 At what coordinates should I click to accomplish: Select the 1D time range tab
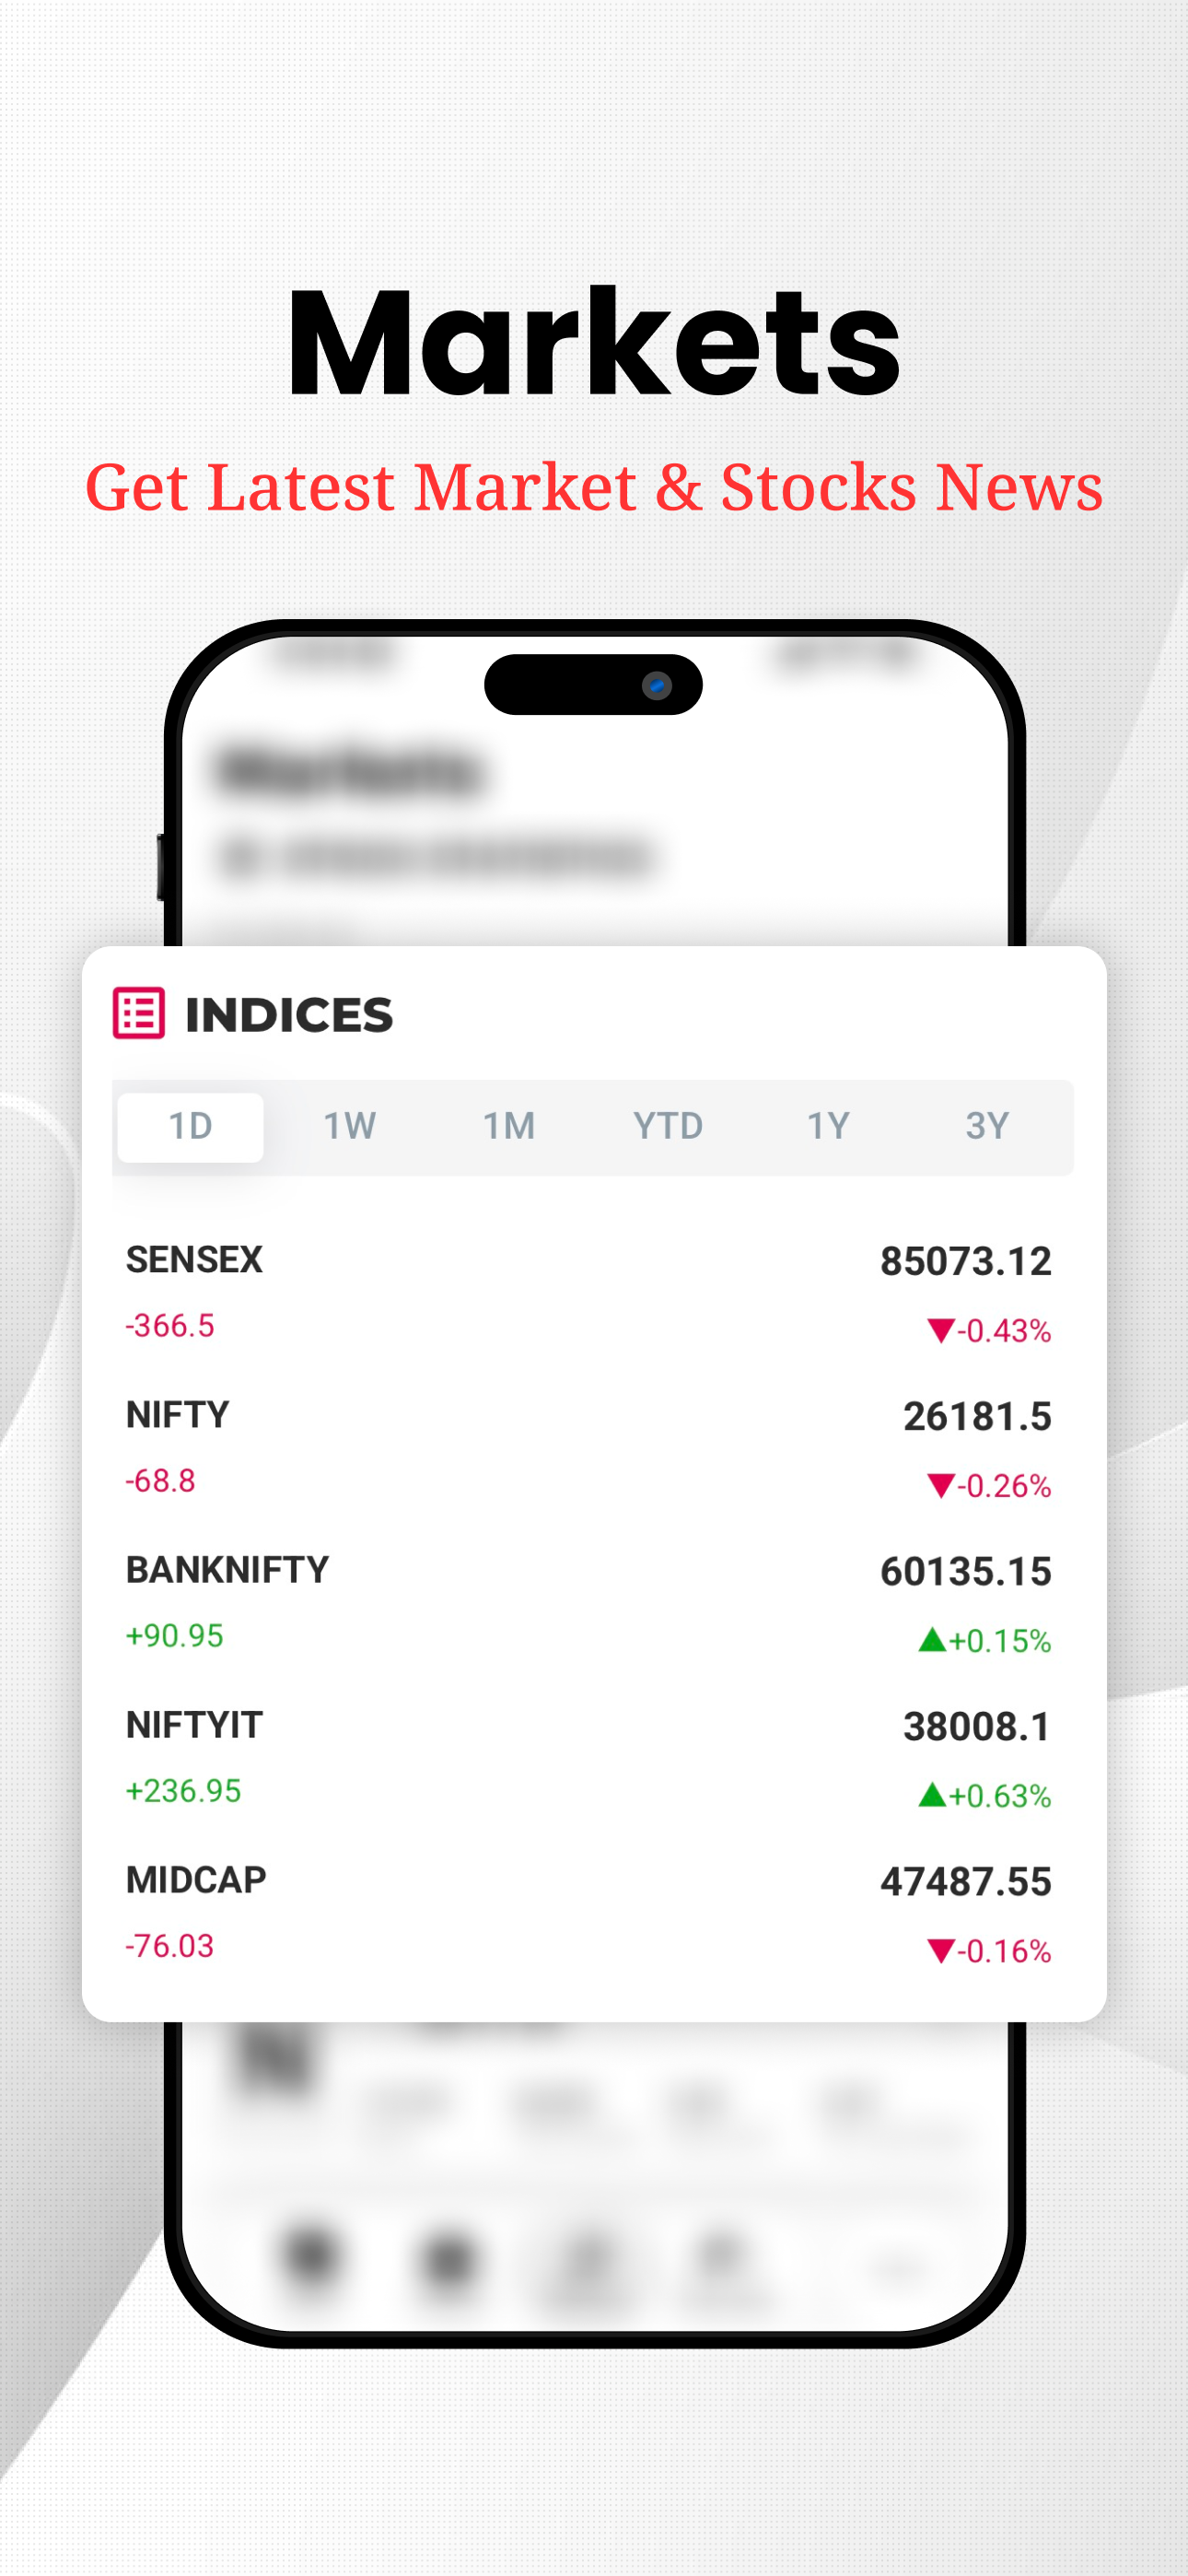(x=190, y=1127)
